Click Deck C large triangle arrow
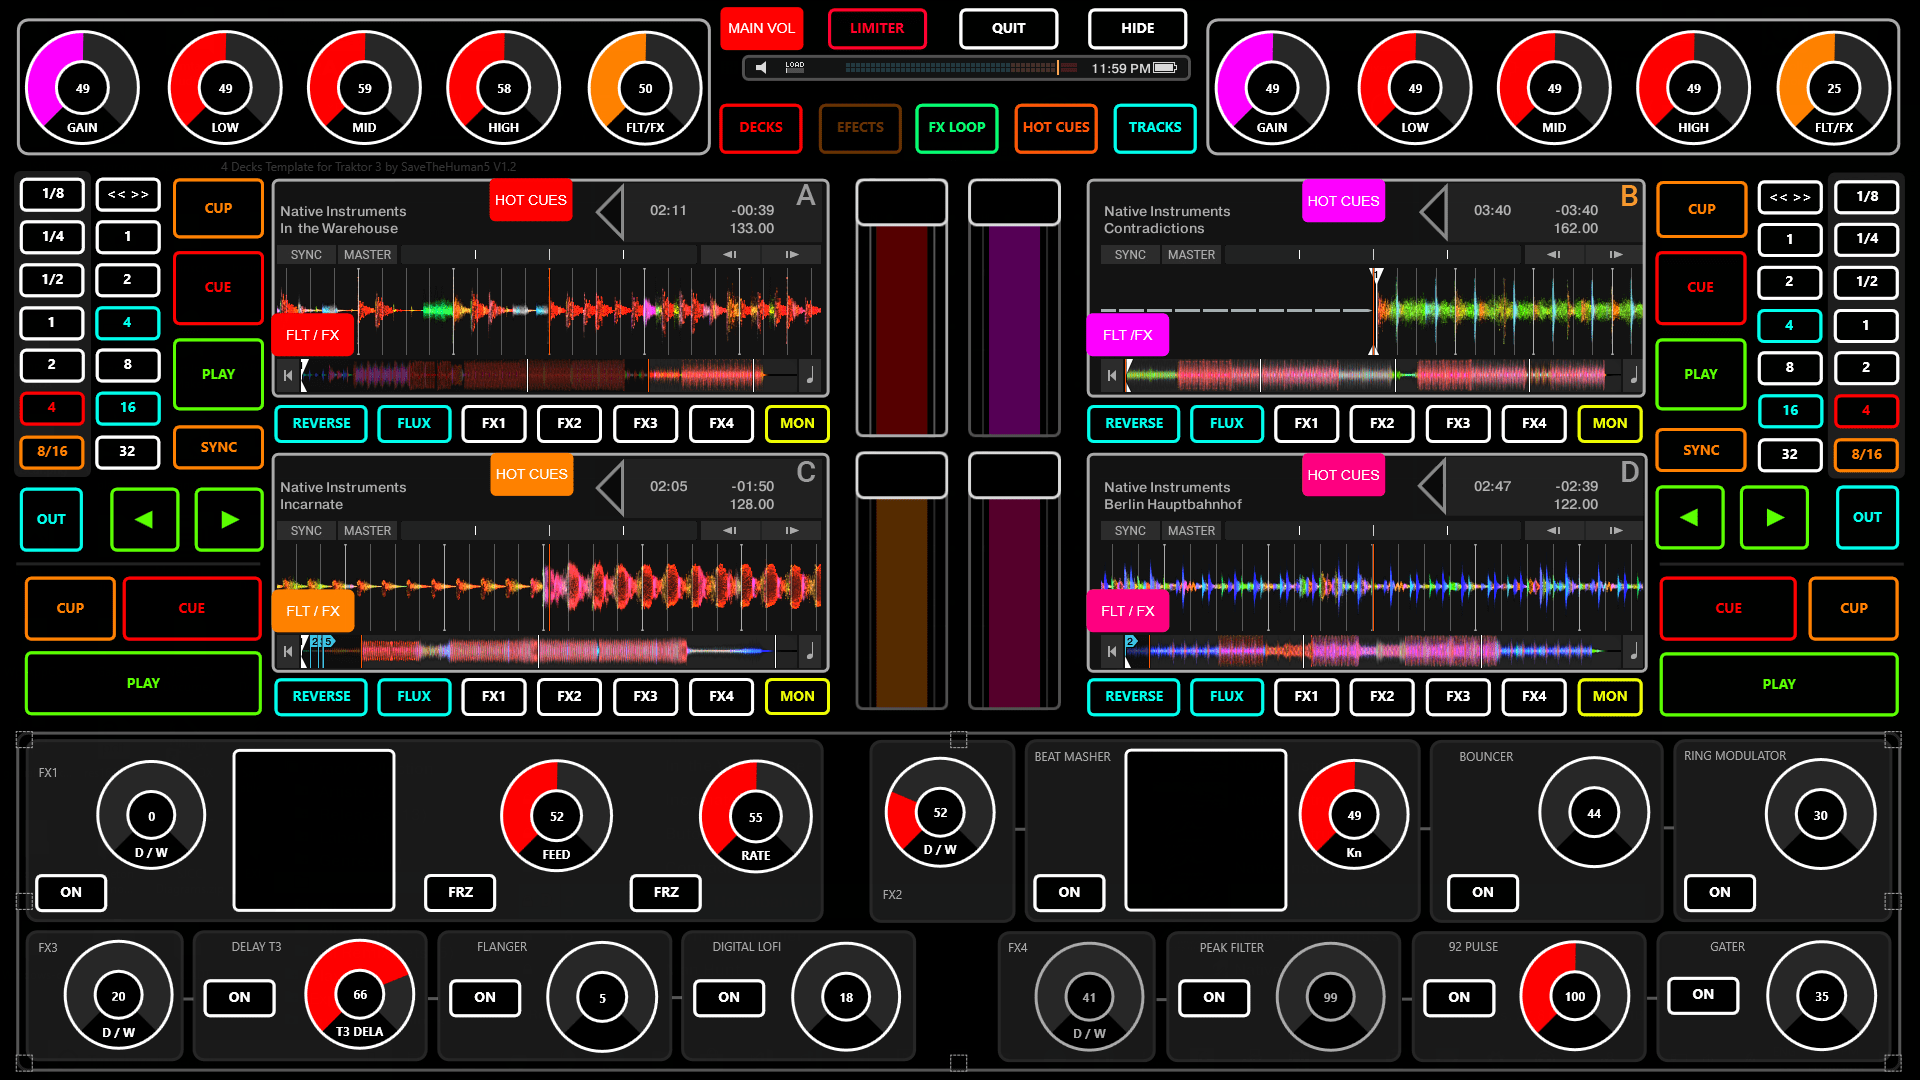This screenshot has height=1080, width=1920. (610, 488)
